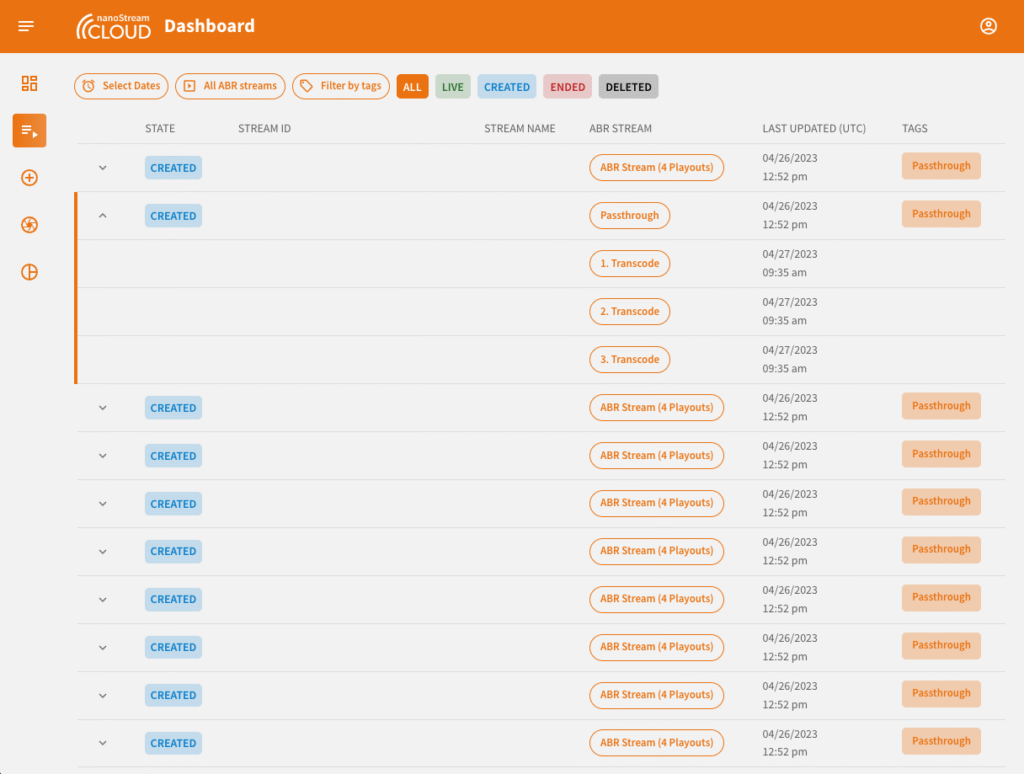
Task: Click the Select Dates button
Action: tap(121, 86)
